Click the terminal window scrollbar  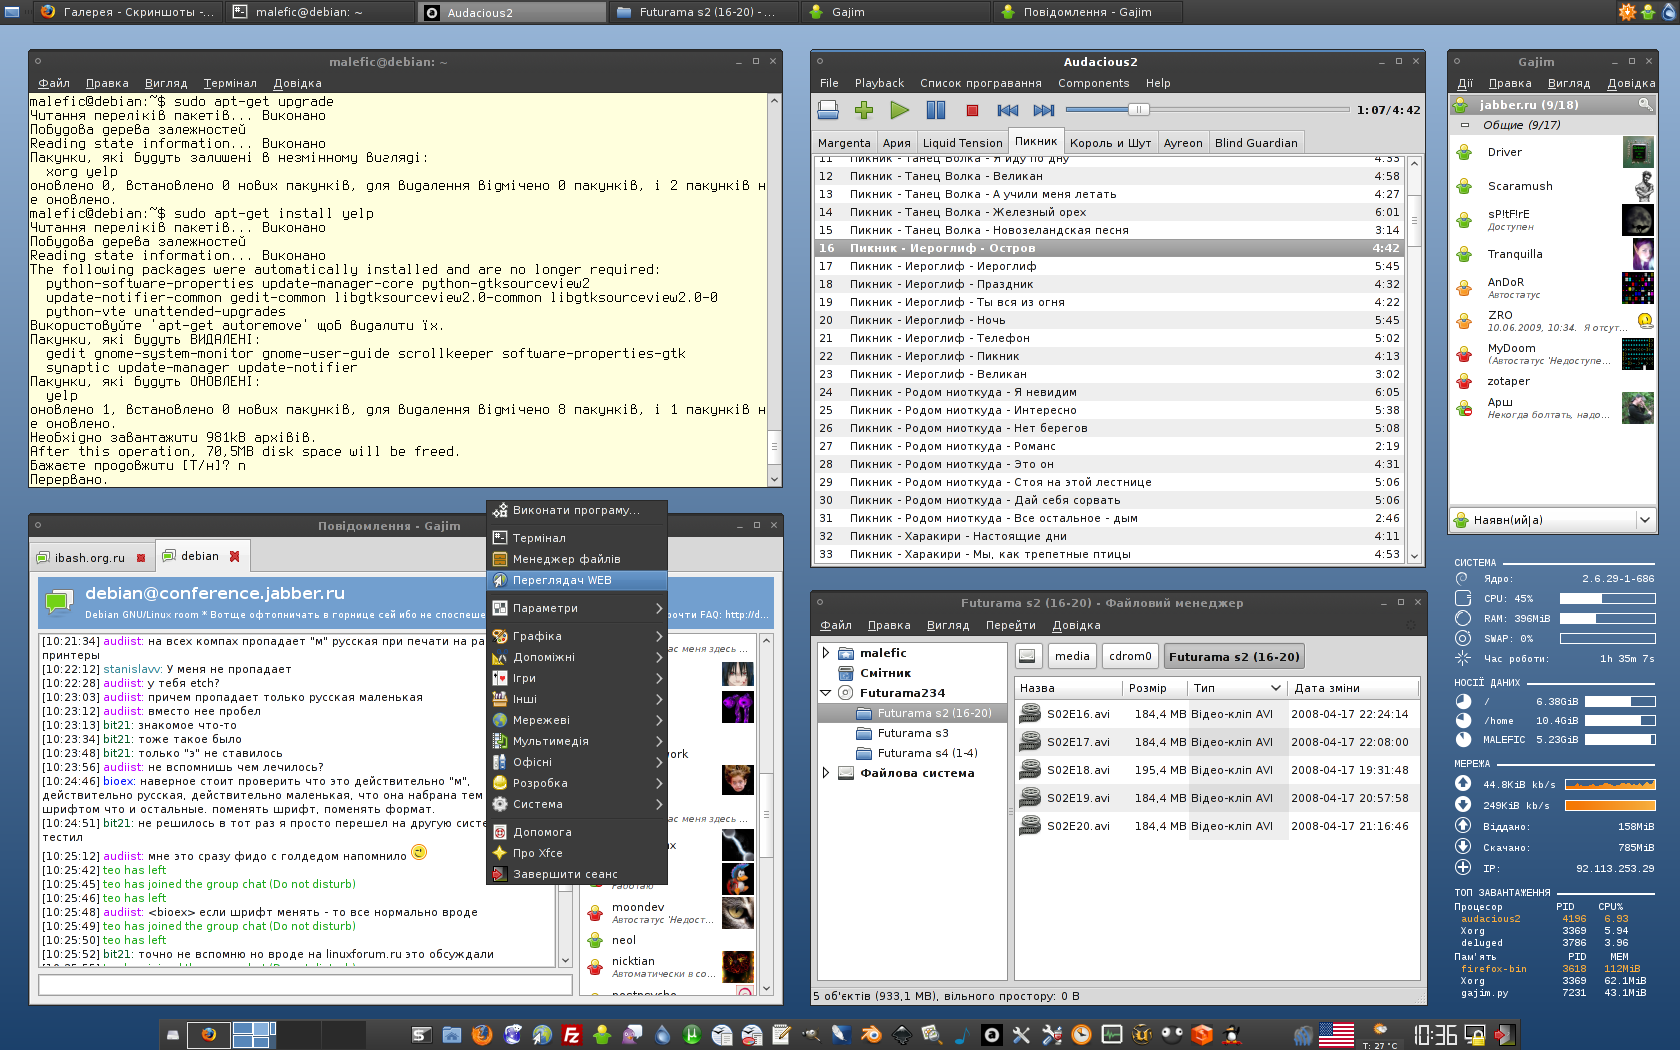click(774, 290)
